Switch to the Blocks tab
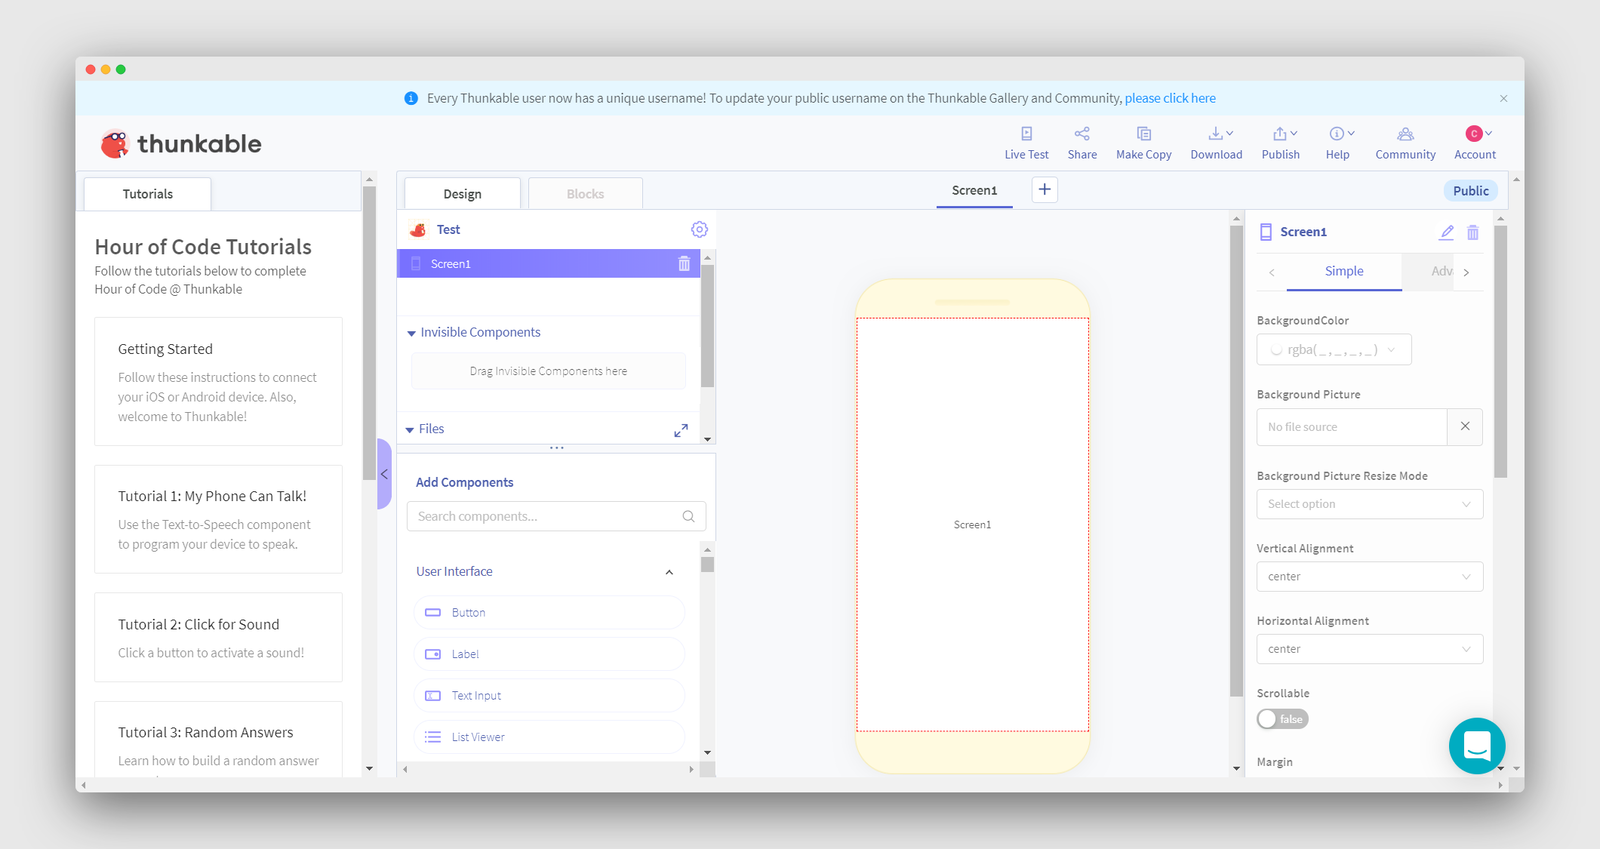Viewport: 1600px width, 849px height. (x=585, y=194)
